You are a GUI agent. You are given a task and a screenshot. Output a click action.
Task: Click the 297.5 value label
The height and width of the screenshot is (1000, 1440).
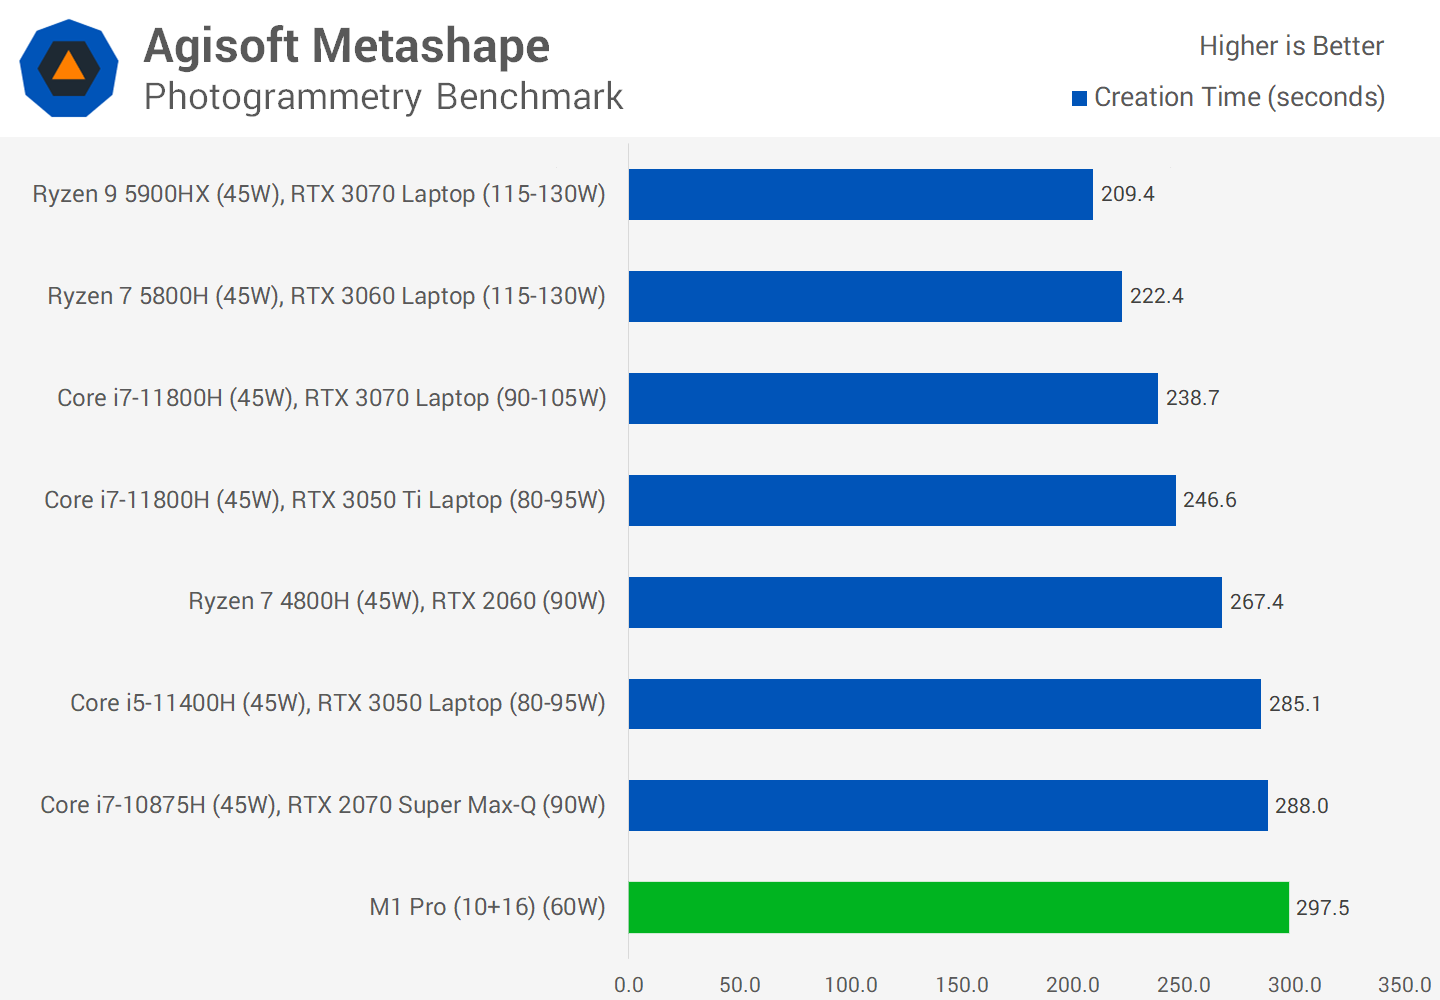tap(1322, 908)
